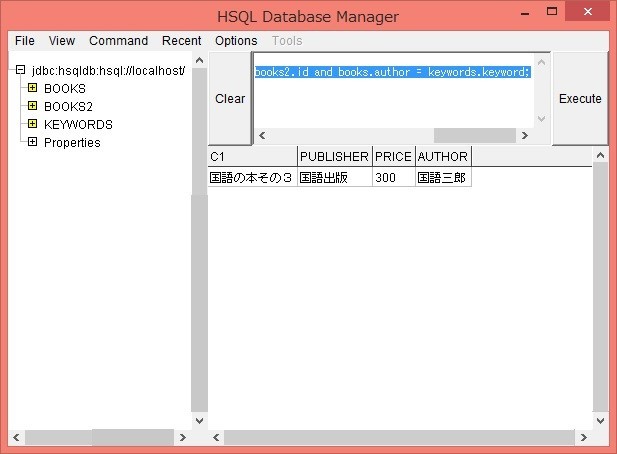This screenshot has width=617, height=454.
Task: Click the C1 column header
Action: (x=253, y=157)
